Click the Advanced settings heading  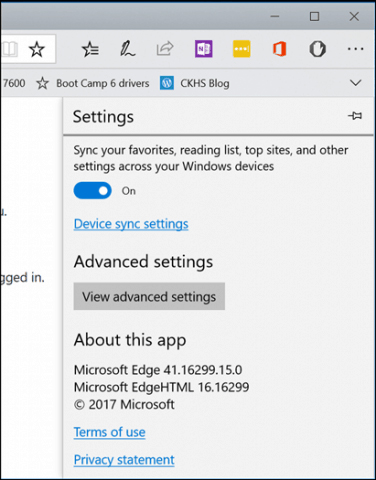click(x=143, y=262)
